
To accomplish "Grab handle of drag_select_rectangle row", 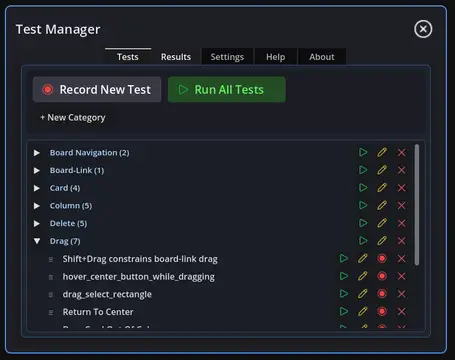I will pyautogui.click(x=51, y=294).
